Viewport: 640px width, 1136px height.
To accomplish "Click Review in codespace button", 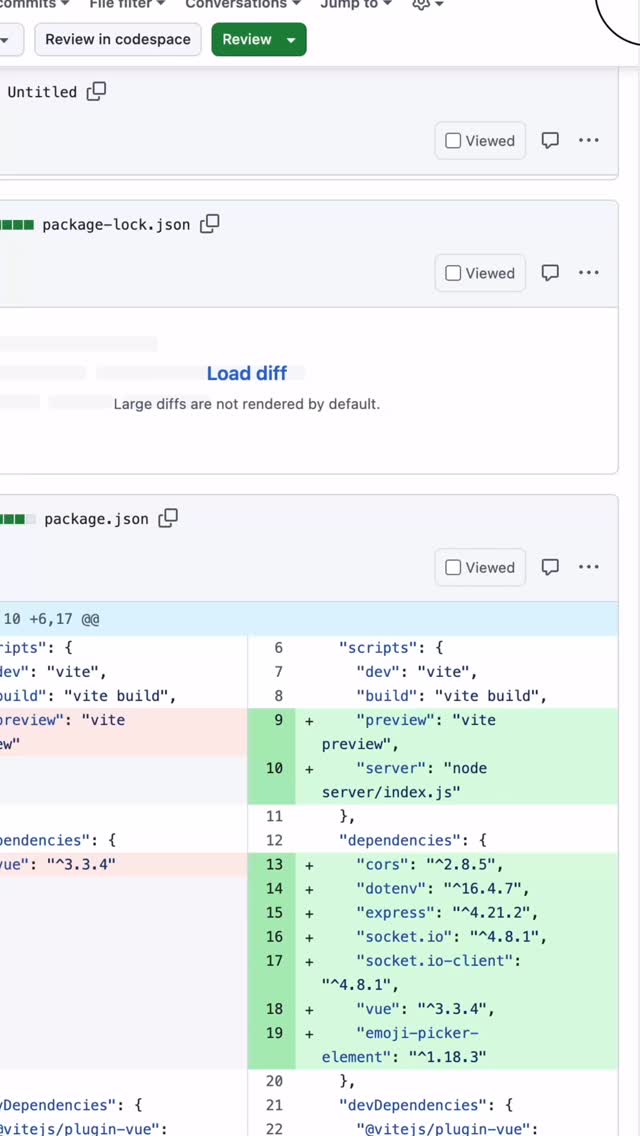I will (118, 40).
